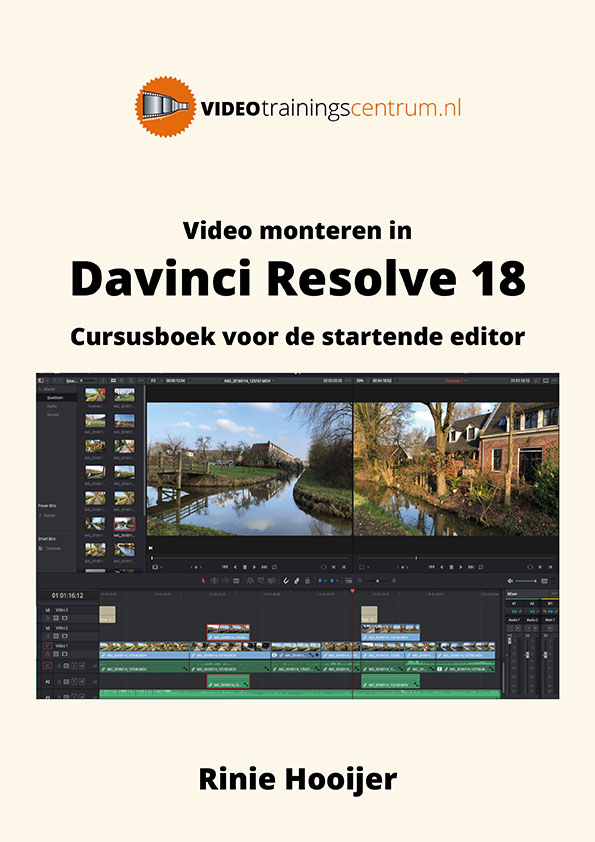Open the red Timeline 1 name dropdown
Screen dimensions: 595x842
455,380
